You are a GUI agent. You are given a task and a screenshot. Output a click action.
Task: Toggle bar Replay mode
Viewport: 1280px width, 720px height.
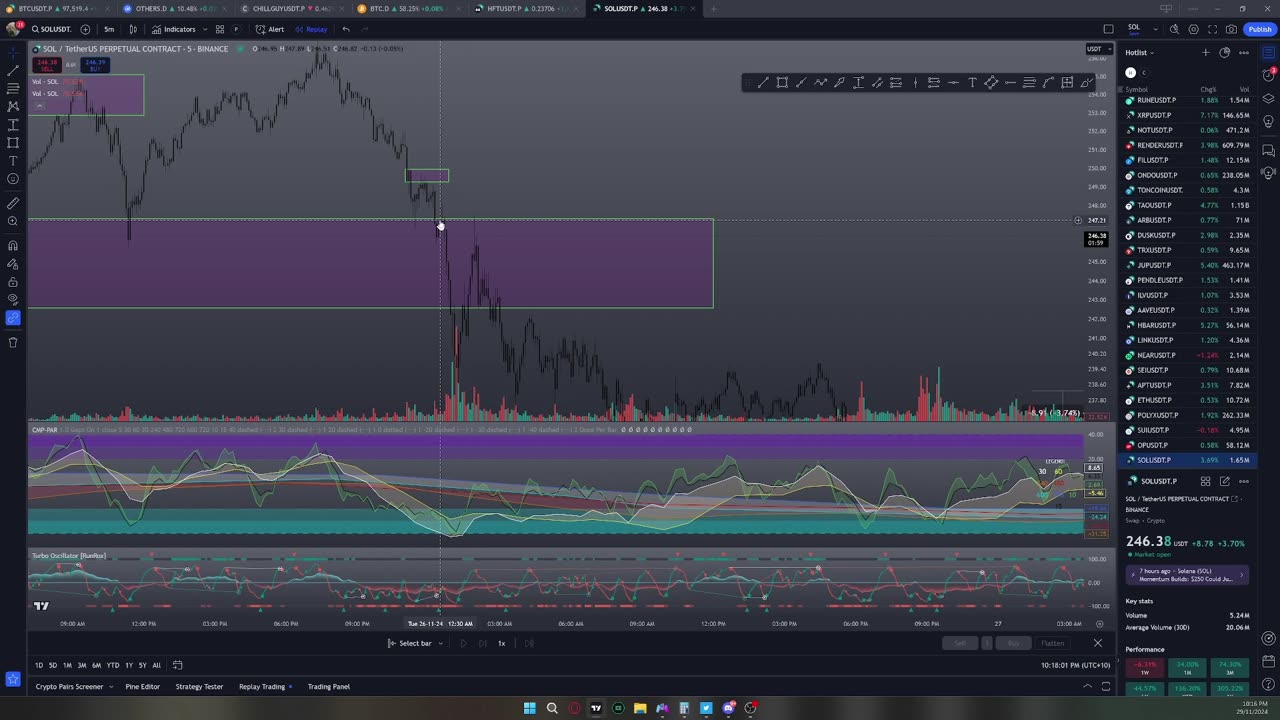[x=311, y=29]
